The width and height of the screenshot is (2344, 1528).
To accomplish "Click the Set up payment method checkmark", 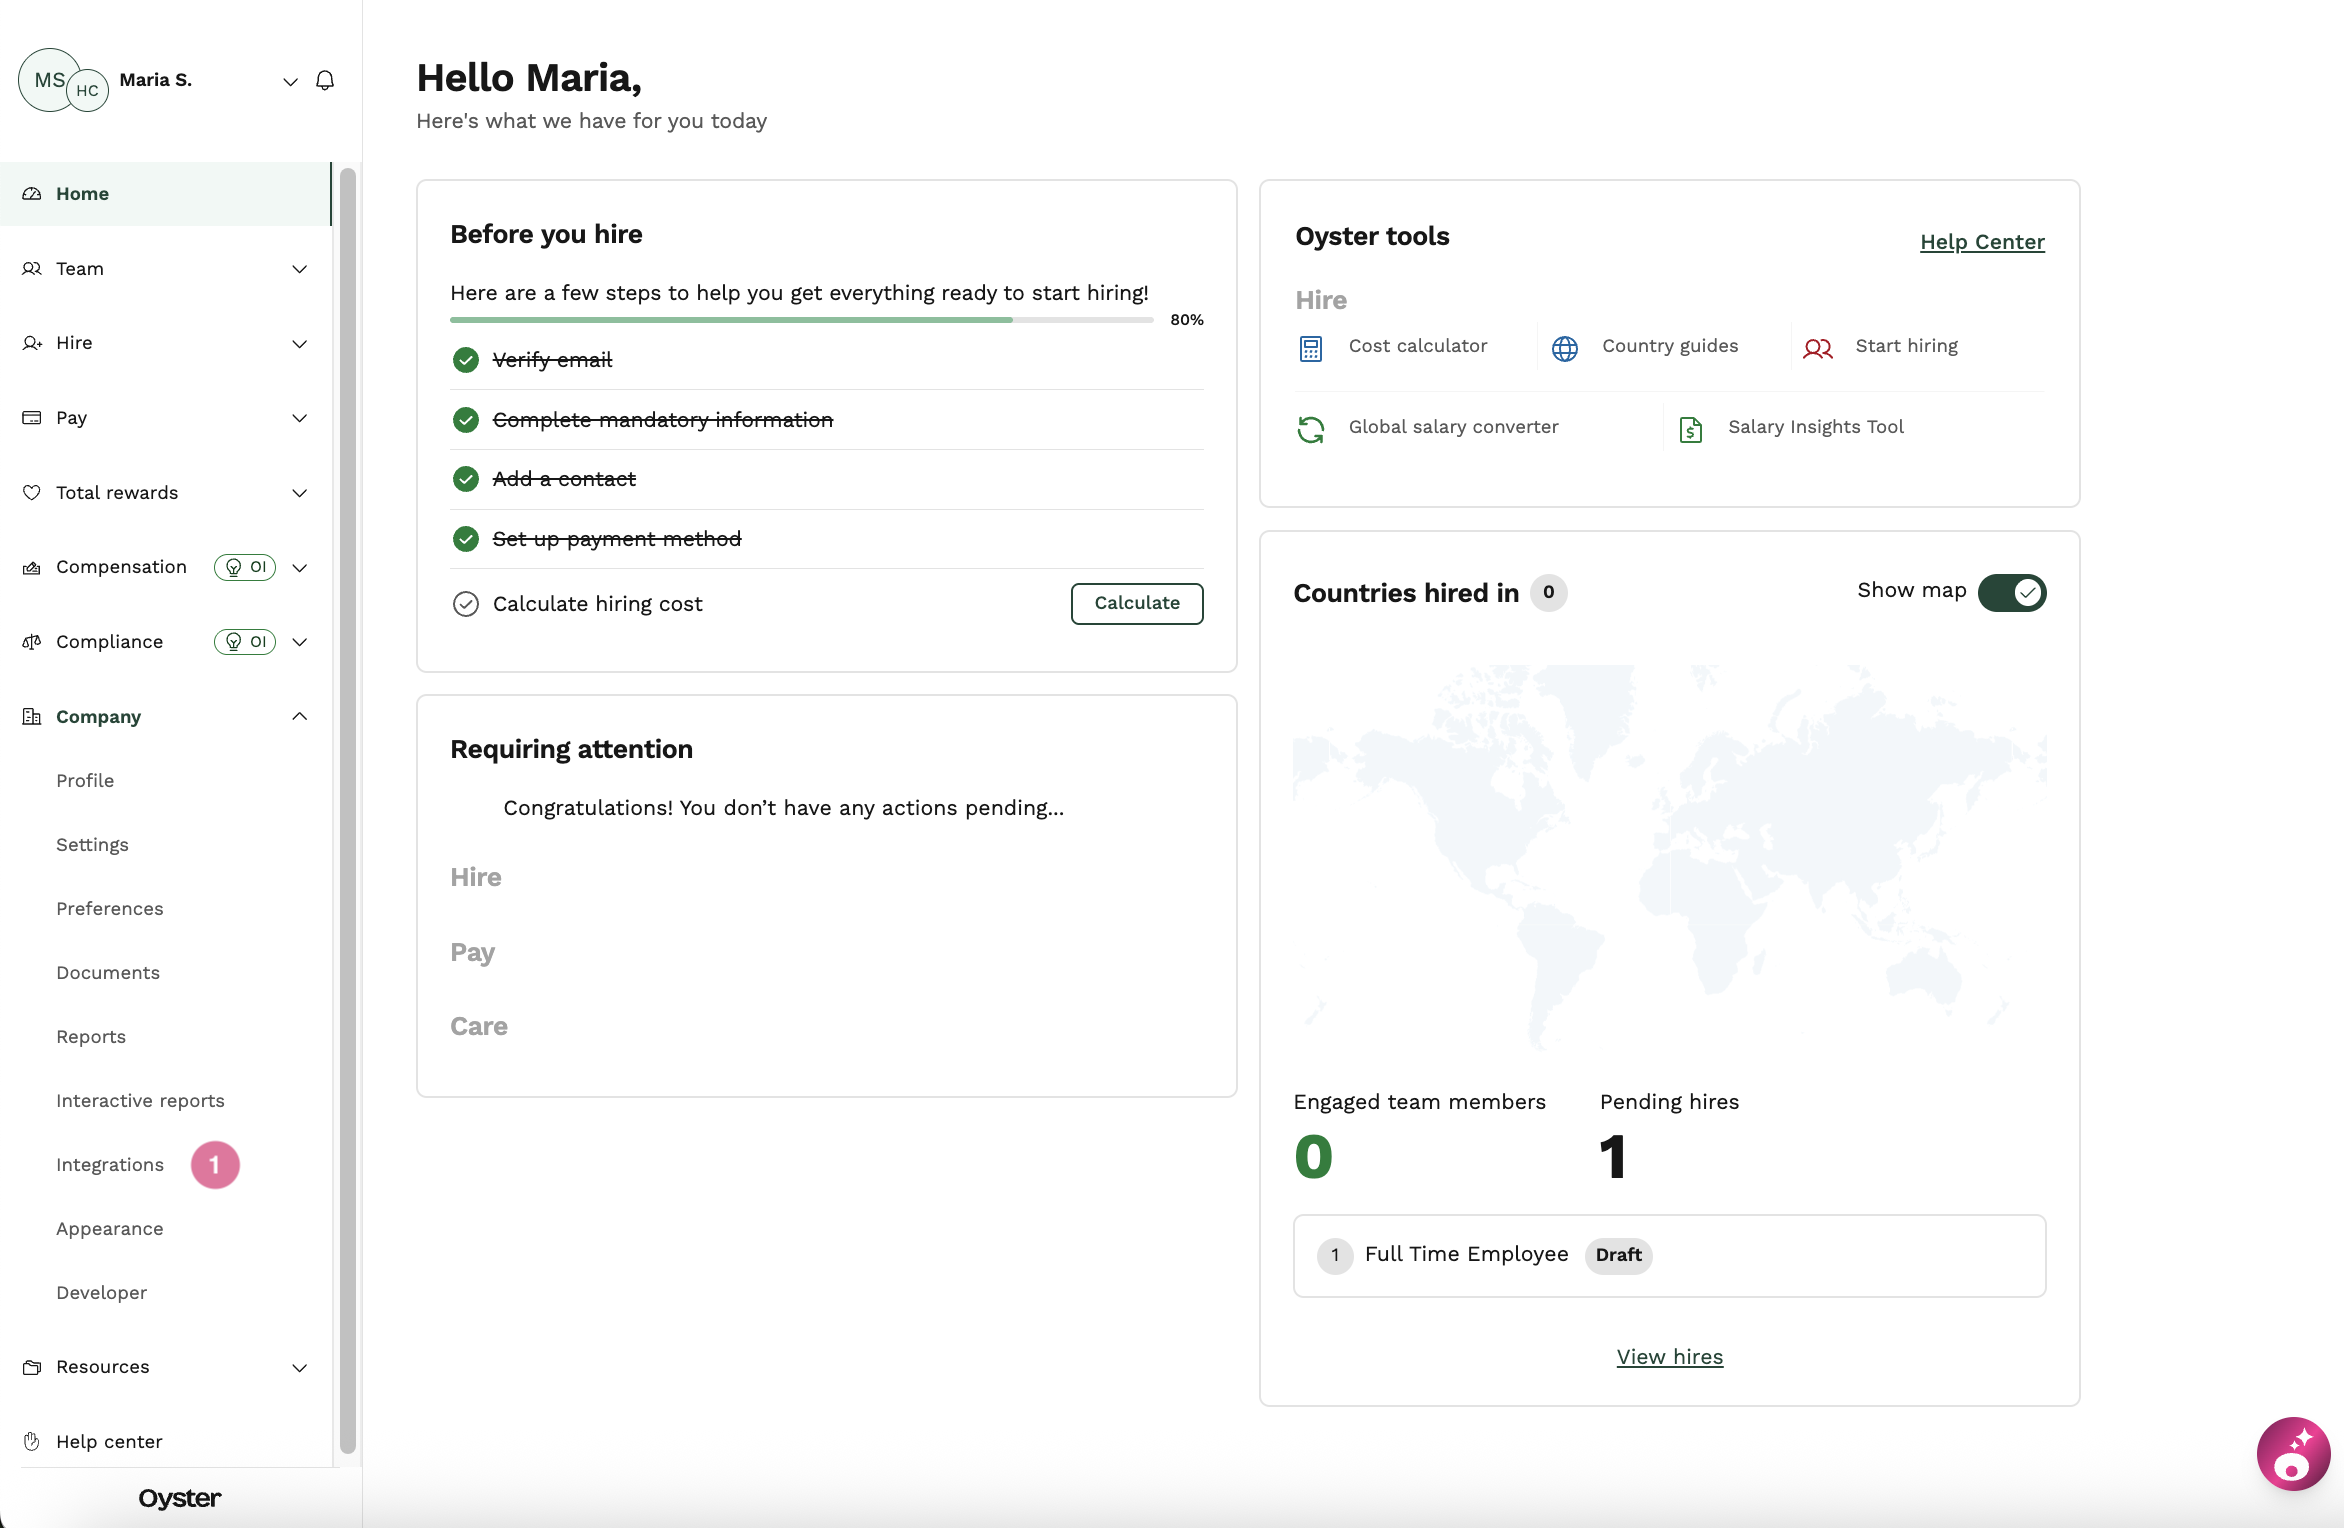I will pyautogui.click(x=466, y=539).
